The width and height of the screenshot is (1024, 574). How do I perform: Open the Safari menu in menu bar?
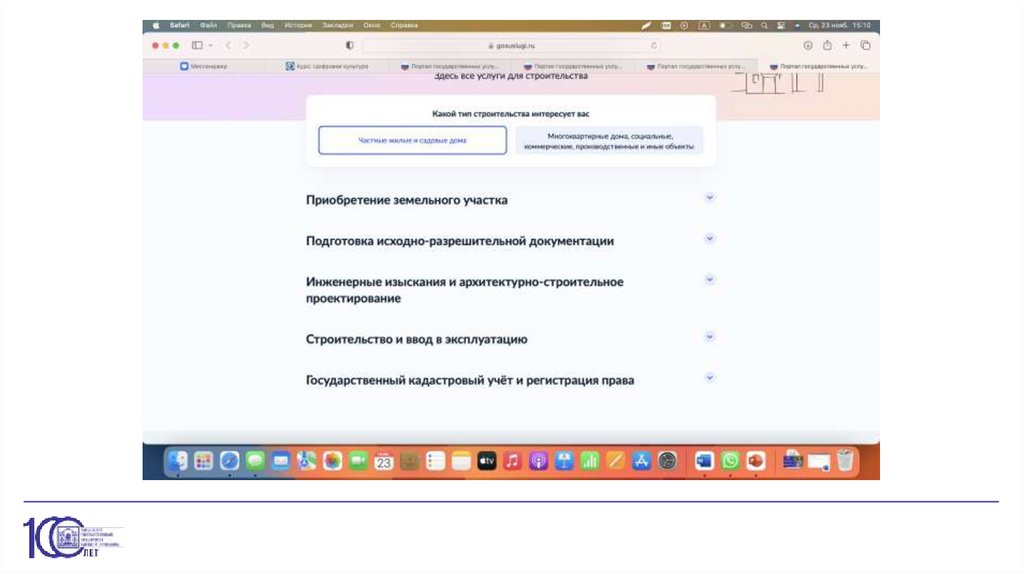tap(179, 25)
